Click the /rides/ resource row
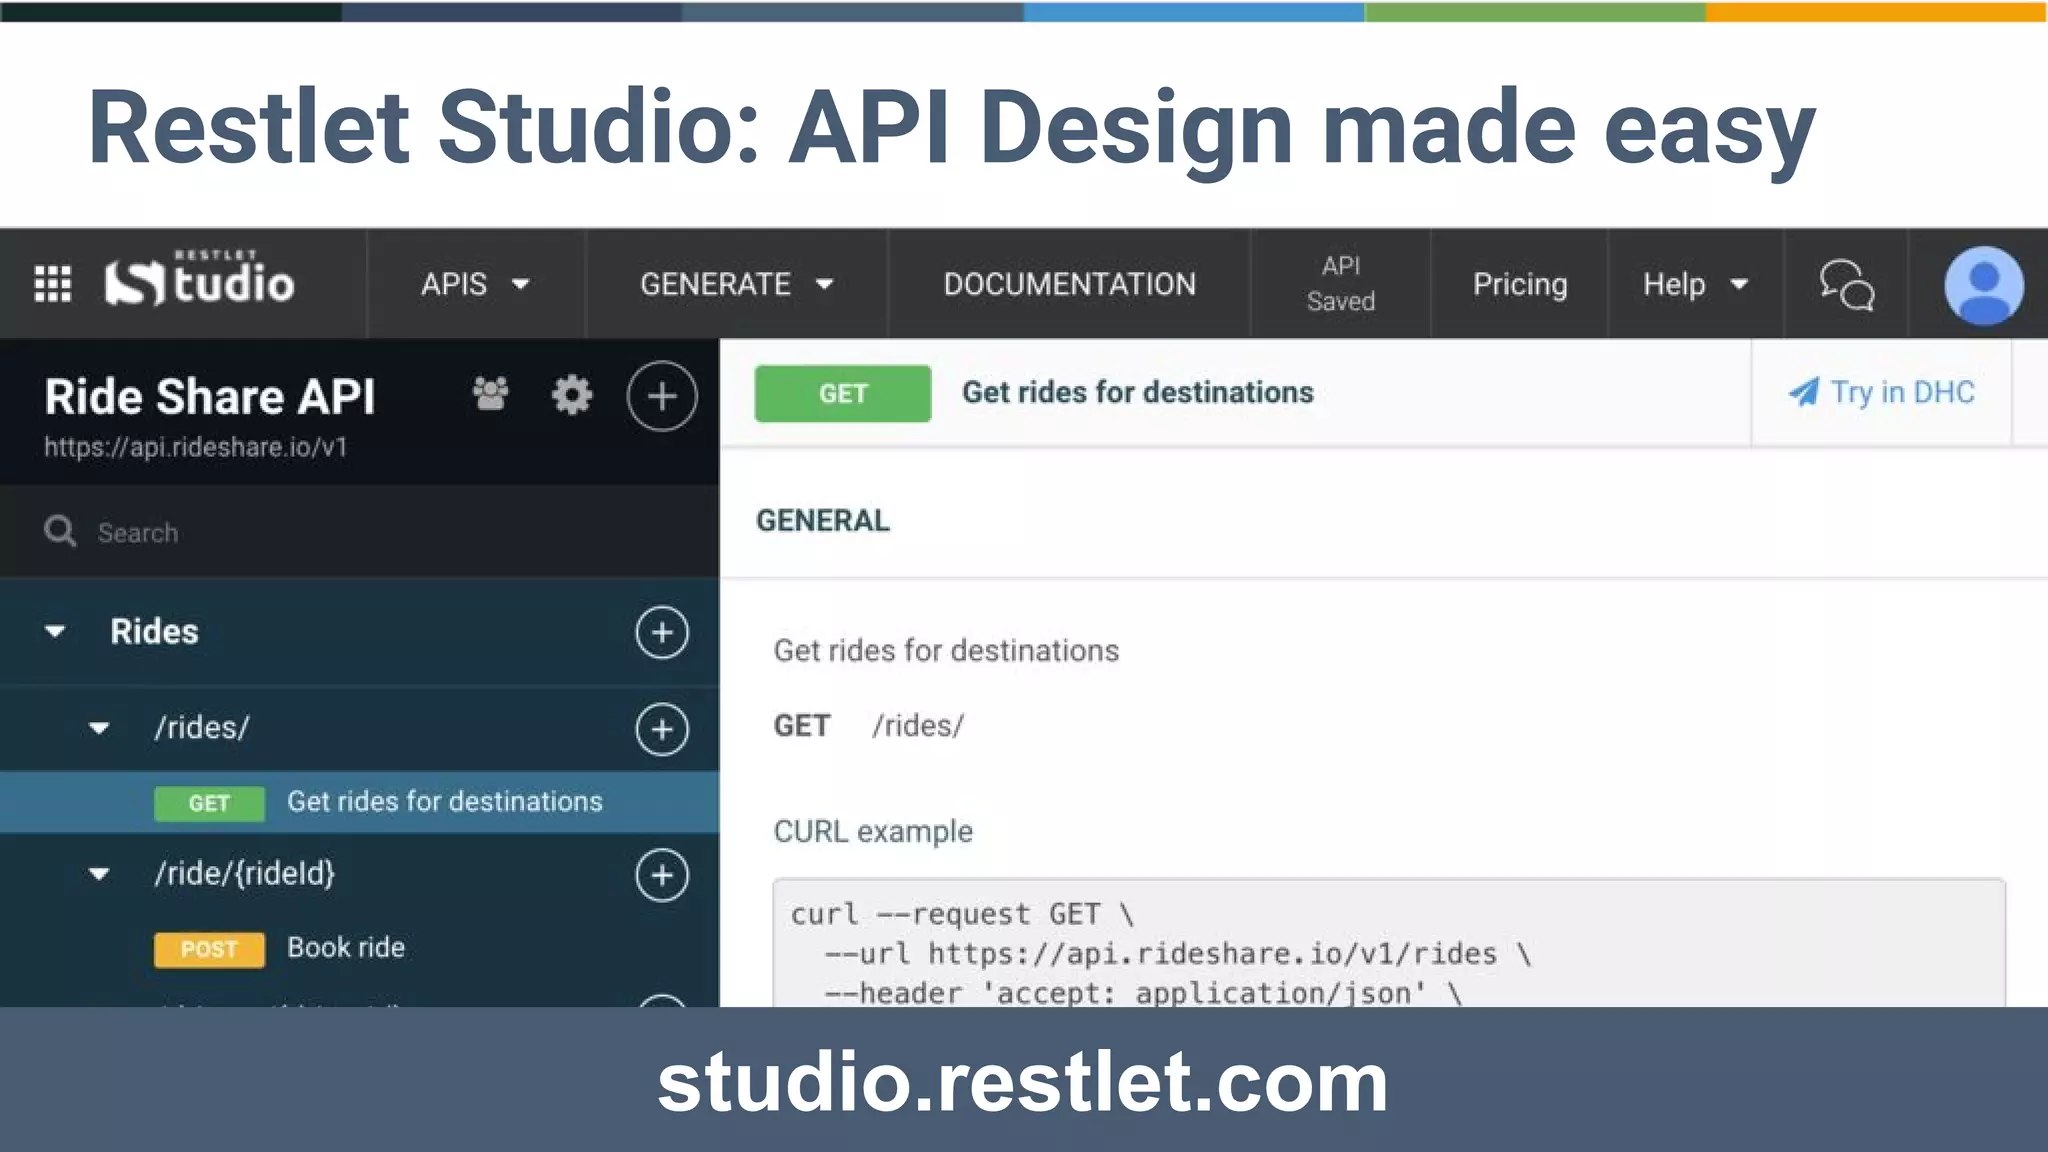This screenshot has width=2048, height=1152. pos(359,728)
